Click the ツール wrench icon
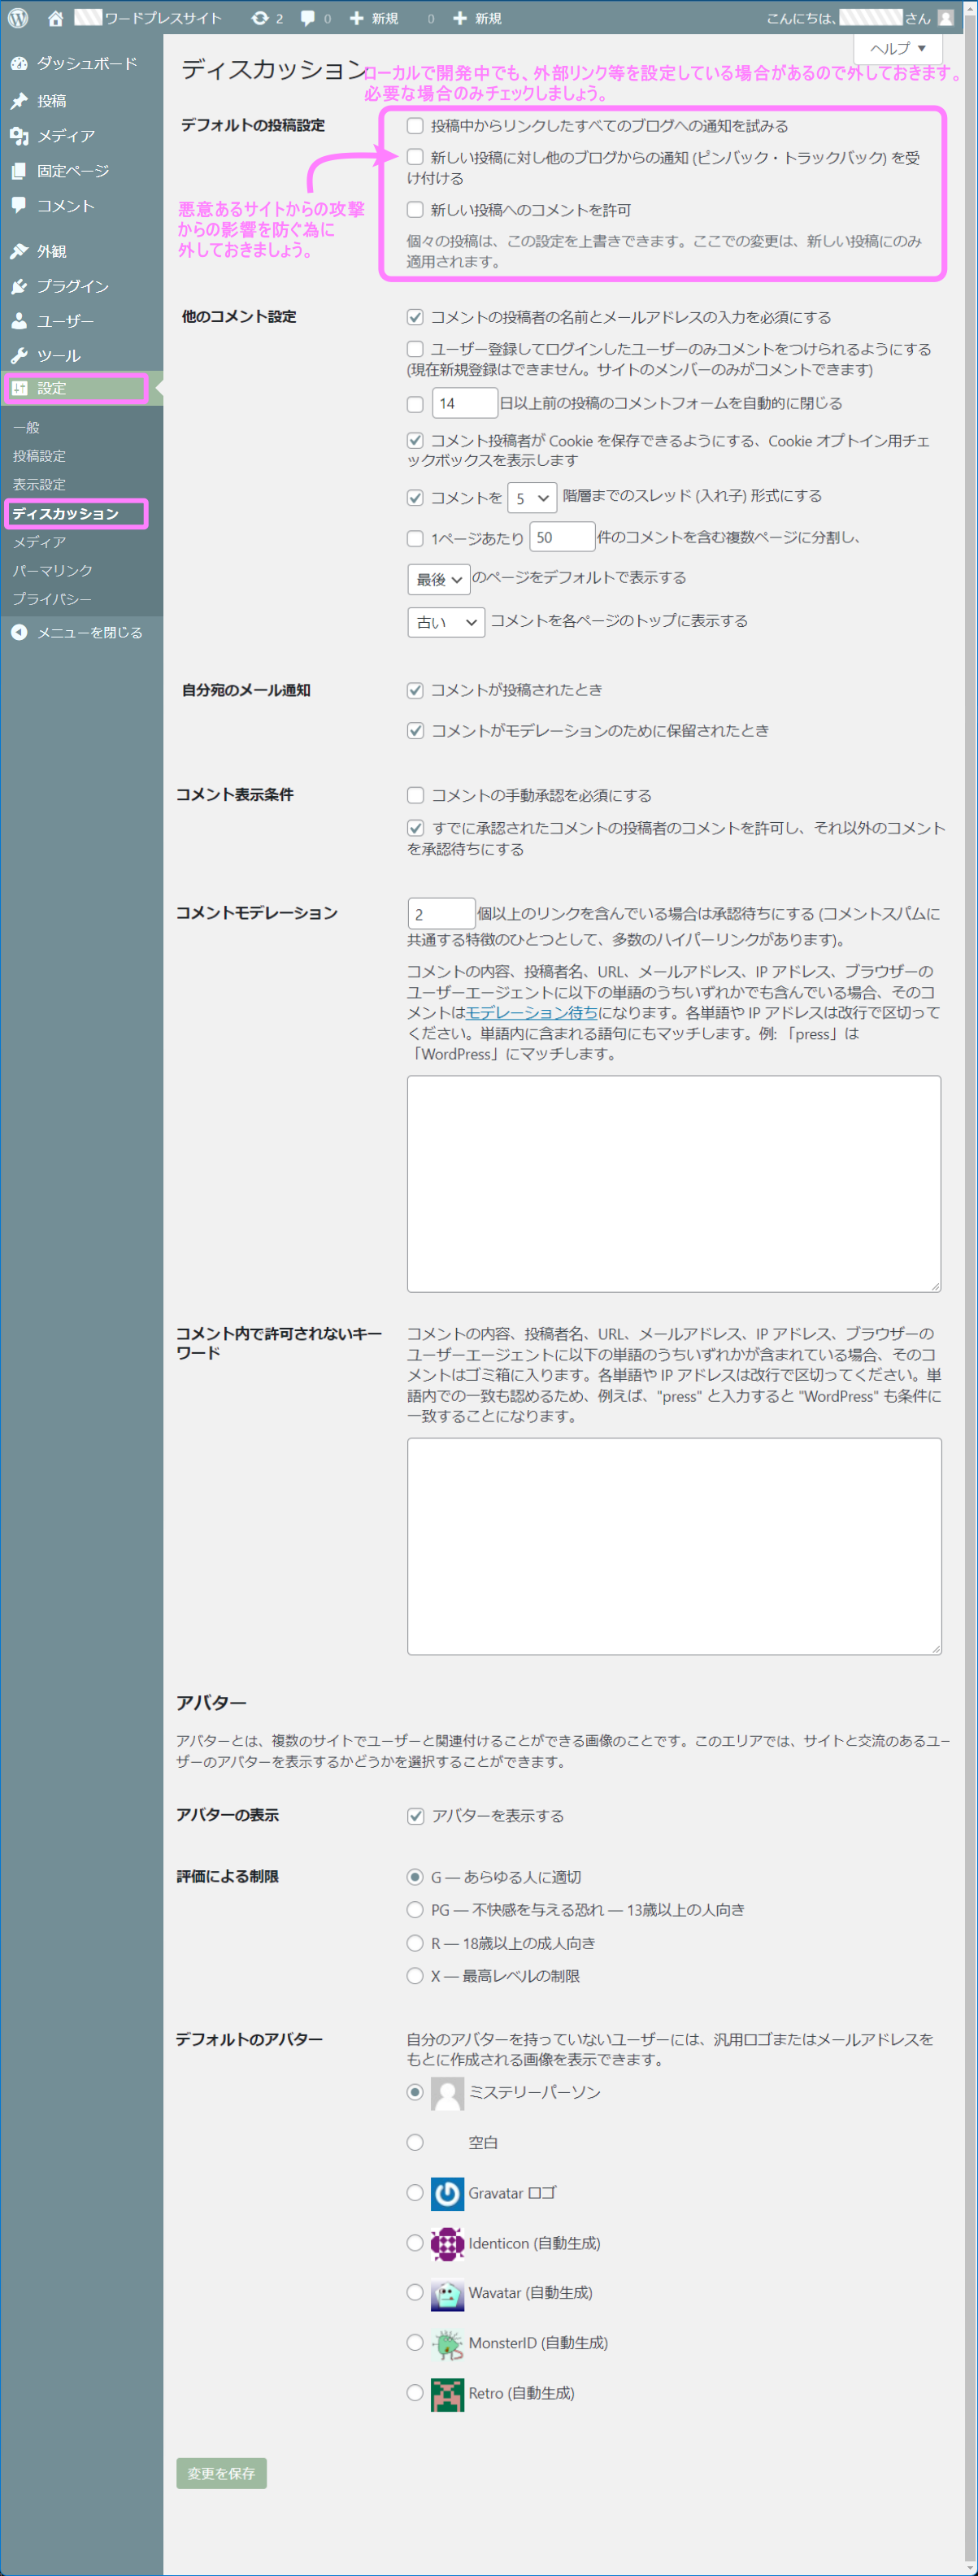Image resolution: width=978 pixels, height=2576 pixels. pos(19,355)
